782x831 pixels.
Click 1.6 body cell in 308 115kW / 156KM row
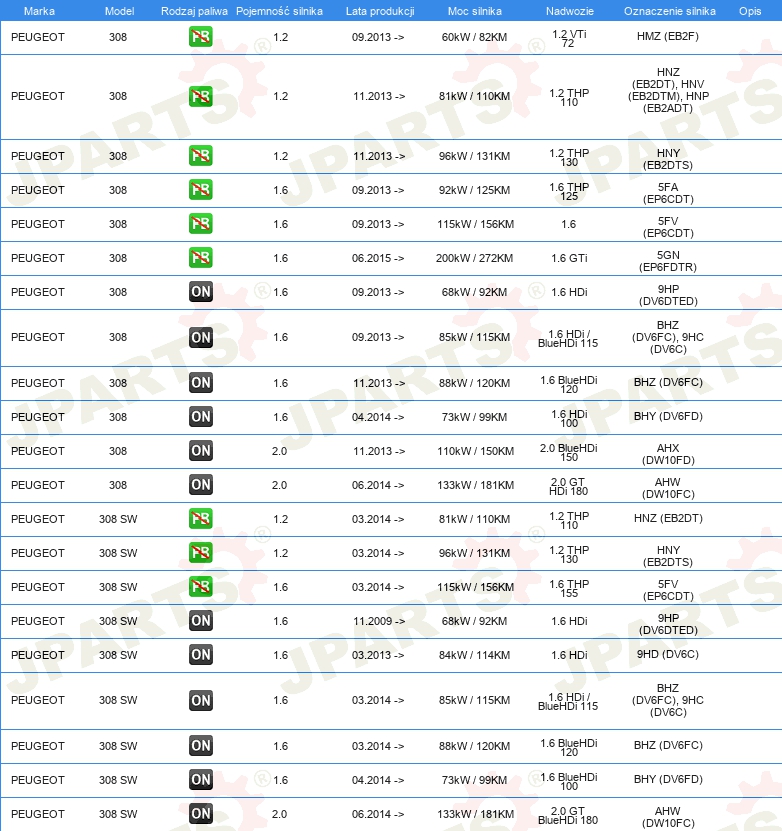point(568,224)
